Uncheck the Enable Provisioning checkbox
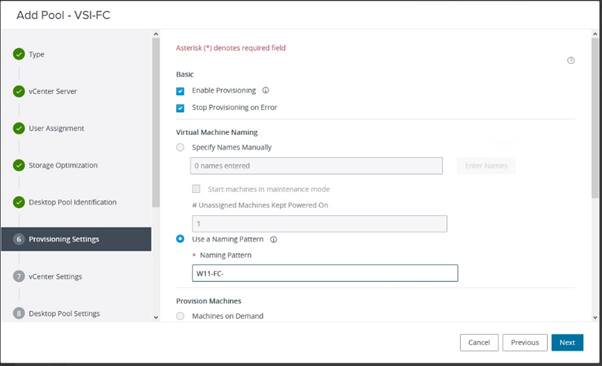 pyautogui.click(x=180, y=91)
